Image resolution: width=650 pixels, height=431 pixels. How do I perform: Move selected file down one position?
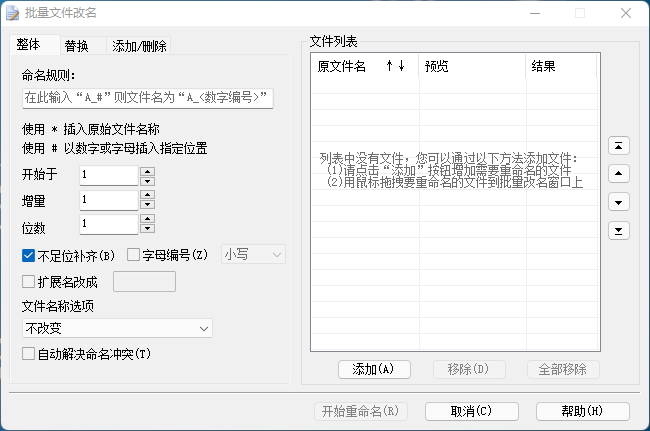(x=618, y=202)
